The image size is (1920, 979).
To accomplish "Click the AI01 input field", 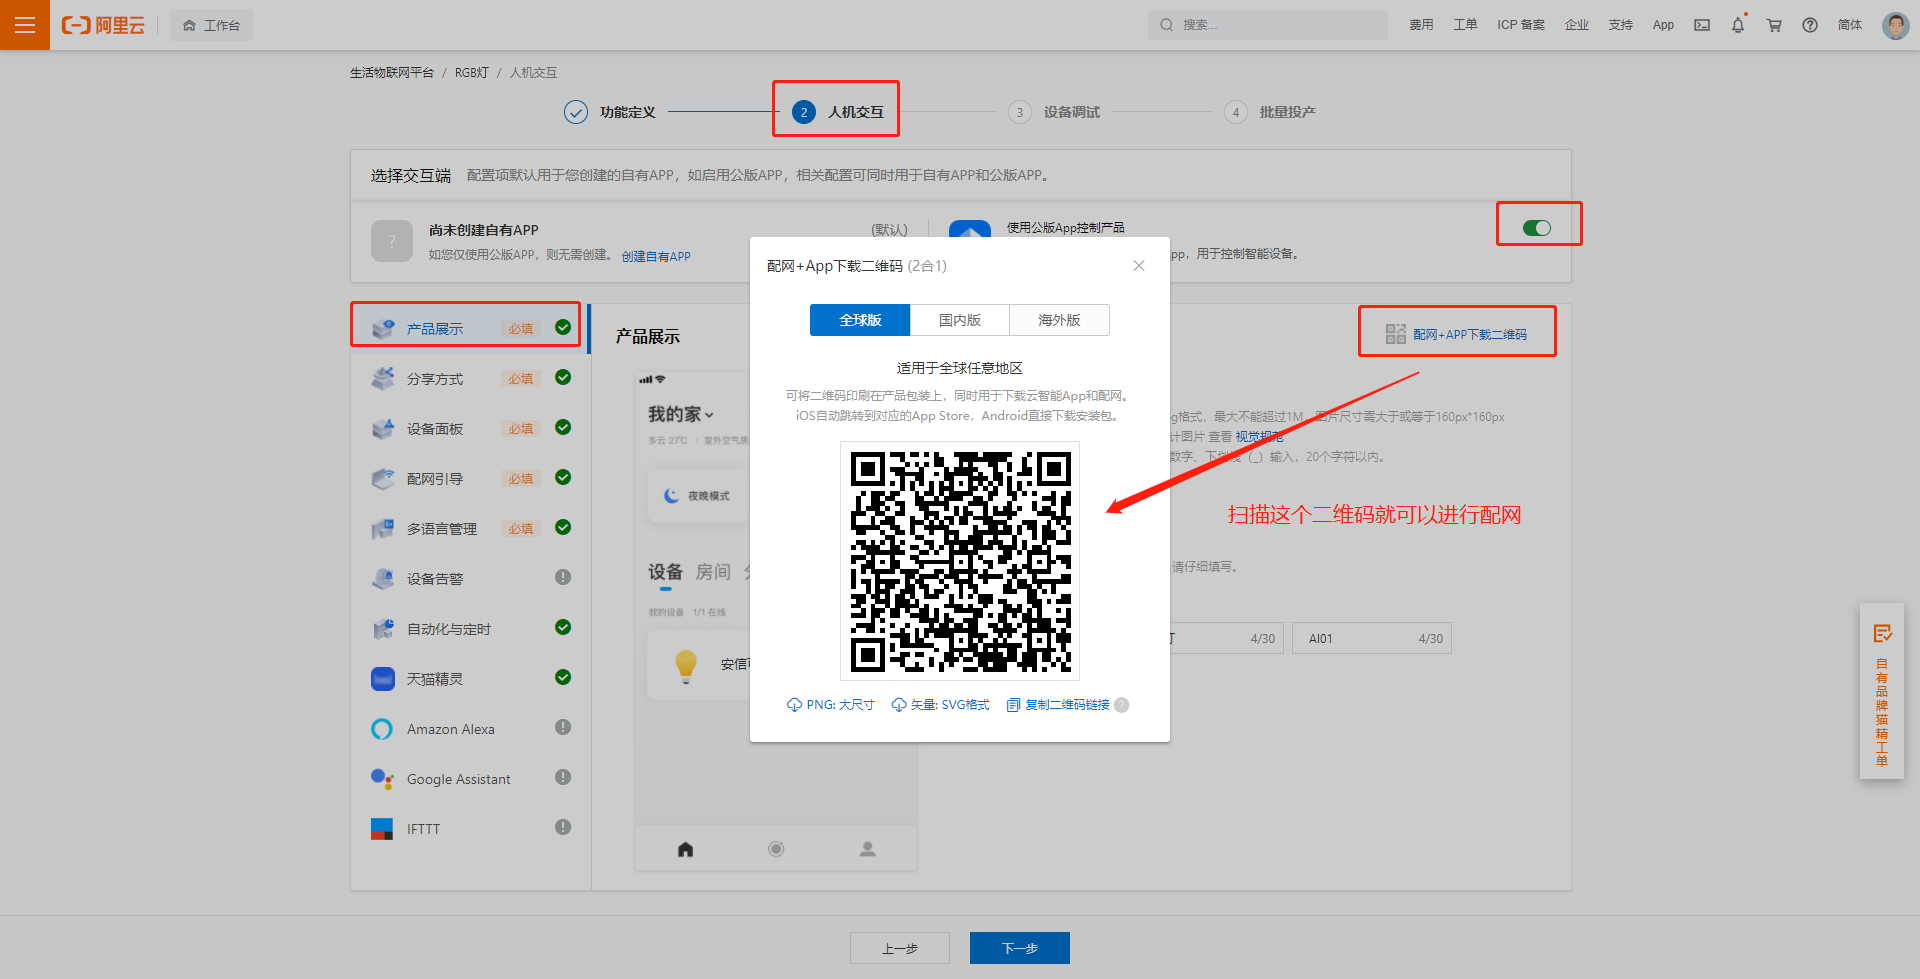I will click(x=1372, y=638).
